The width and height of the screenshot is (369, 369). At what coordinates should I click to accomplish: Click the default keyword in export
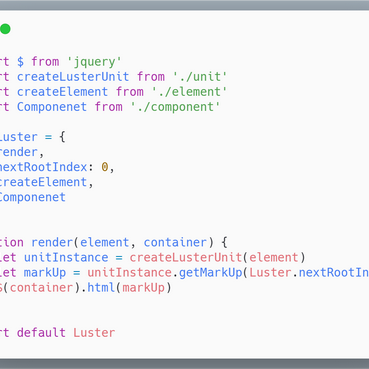pos(41,333)
